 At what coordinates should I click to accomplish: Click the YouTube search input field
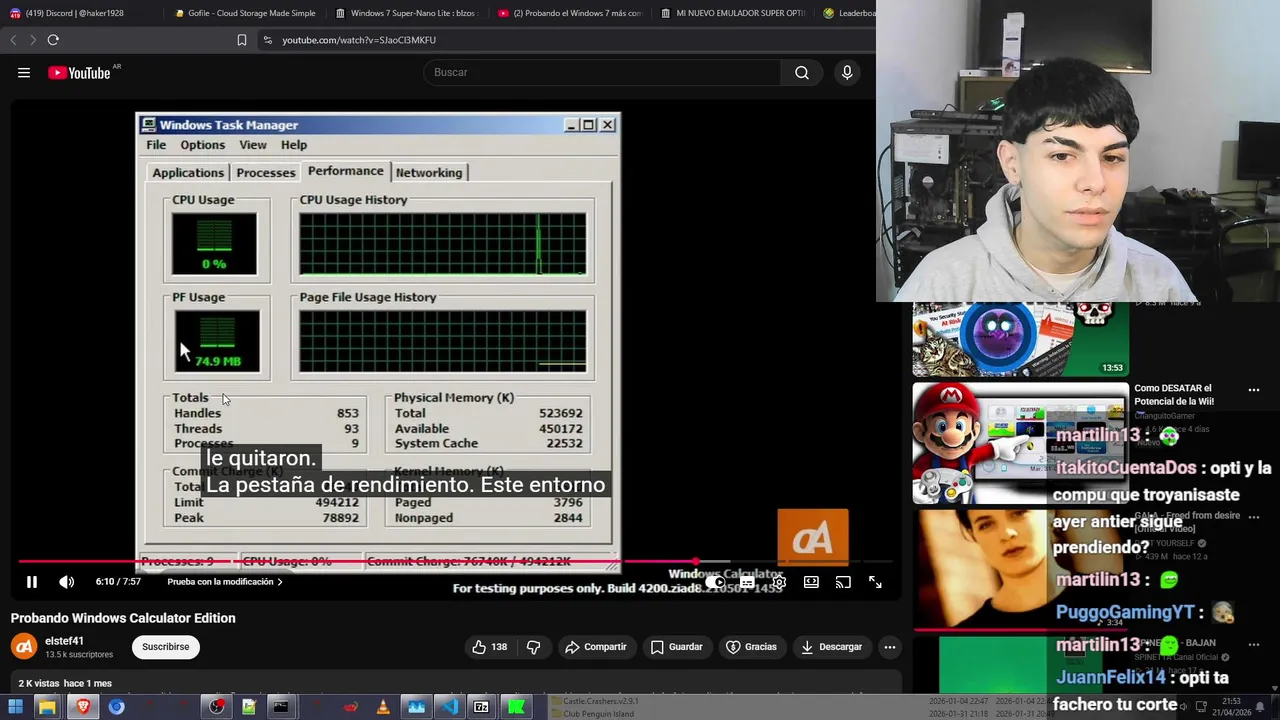click(602, 72)
